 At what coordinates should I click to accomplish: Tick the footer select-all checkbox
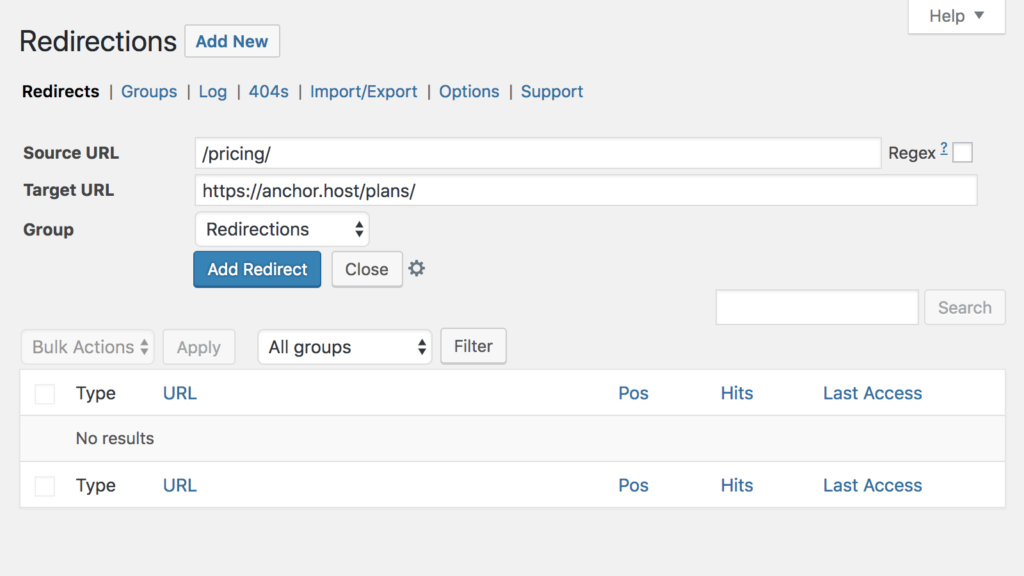[x=45, y=486]
